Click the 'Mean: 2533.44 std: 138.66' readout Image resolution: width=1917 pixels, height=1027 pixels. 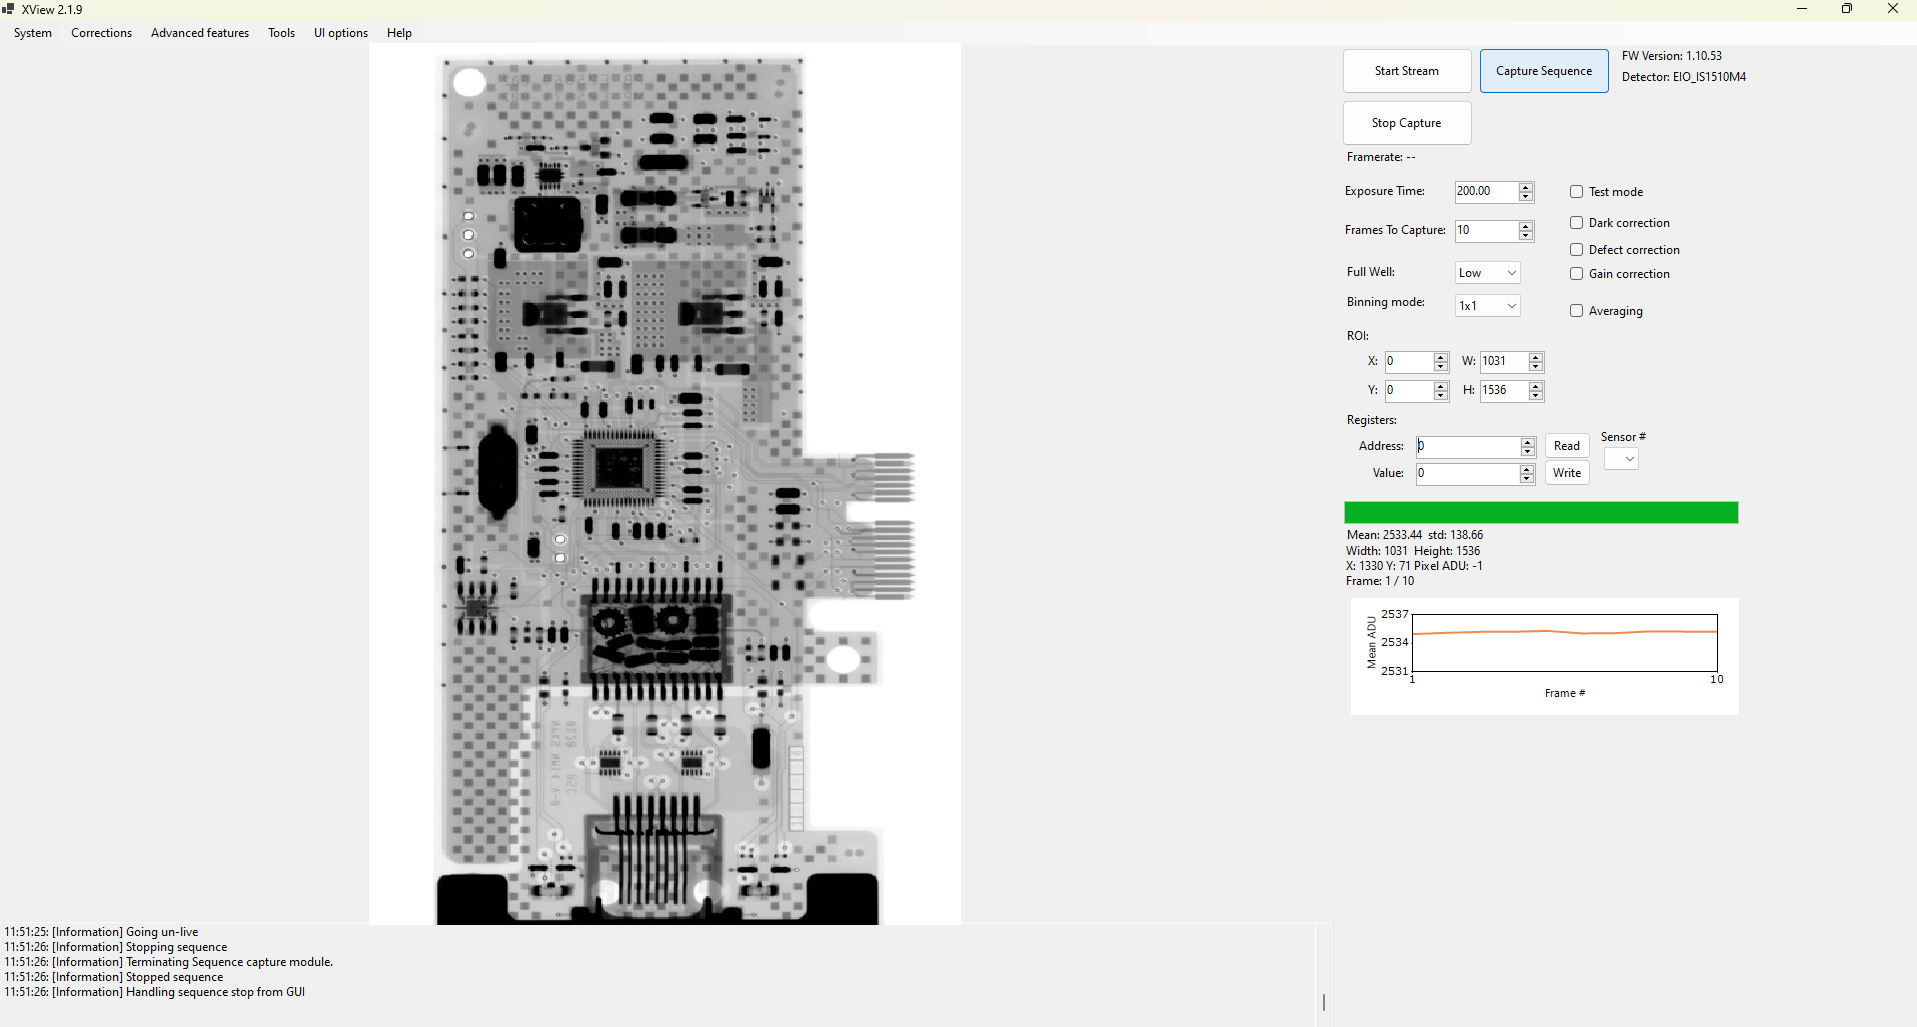click(x=1415, y=535)
